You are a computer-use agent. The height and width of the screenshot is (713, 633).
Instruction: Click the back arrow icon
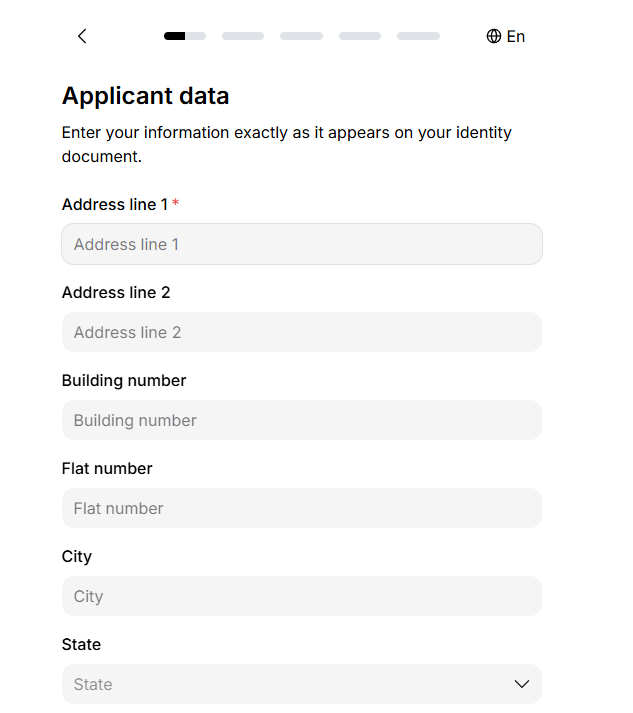click(82, 36)
